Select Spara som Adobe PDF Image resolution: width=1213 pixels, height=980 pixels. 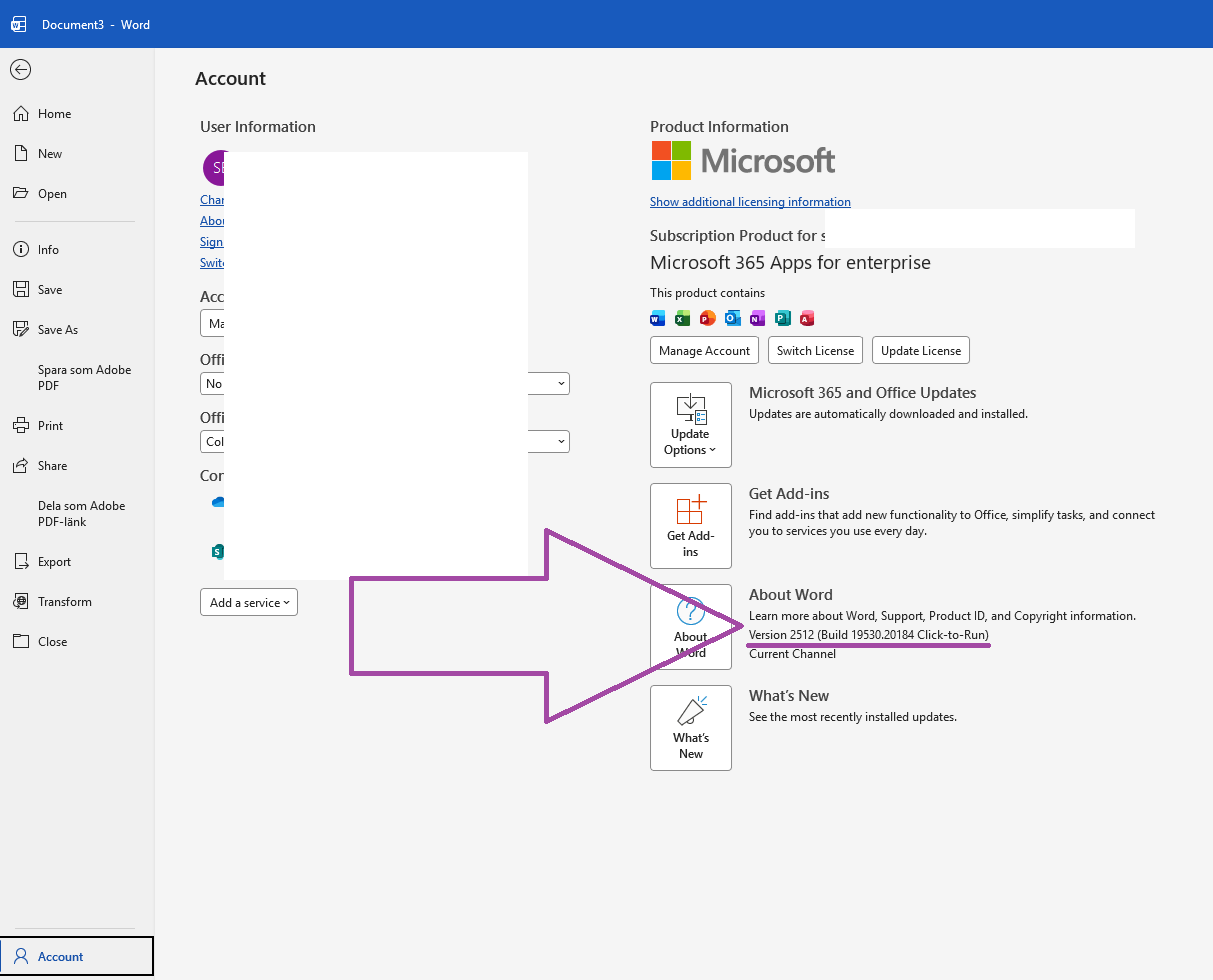tap(84, 377)
